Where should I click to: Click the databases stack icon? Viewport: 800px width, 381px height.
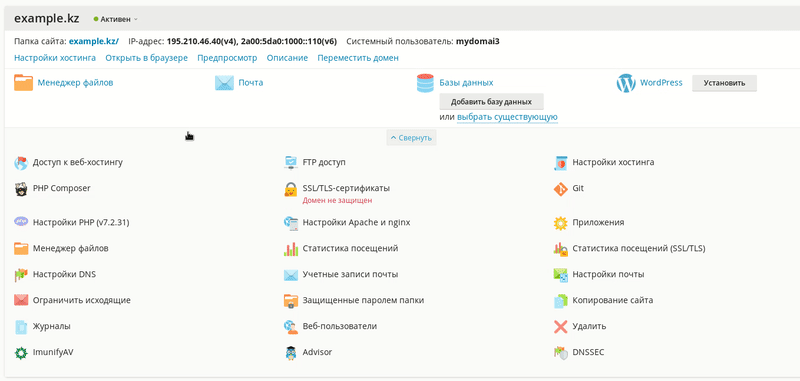click(425, 83)
